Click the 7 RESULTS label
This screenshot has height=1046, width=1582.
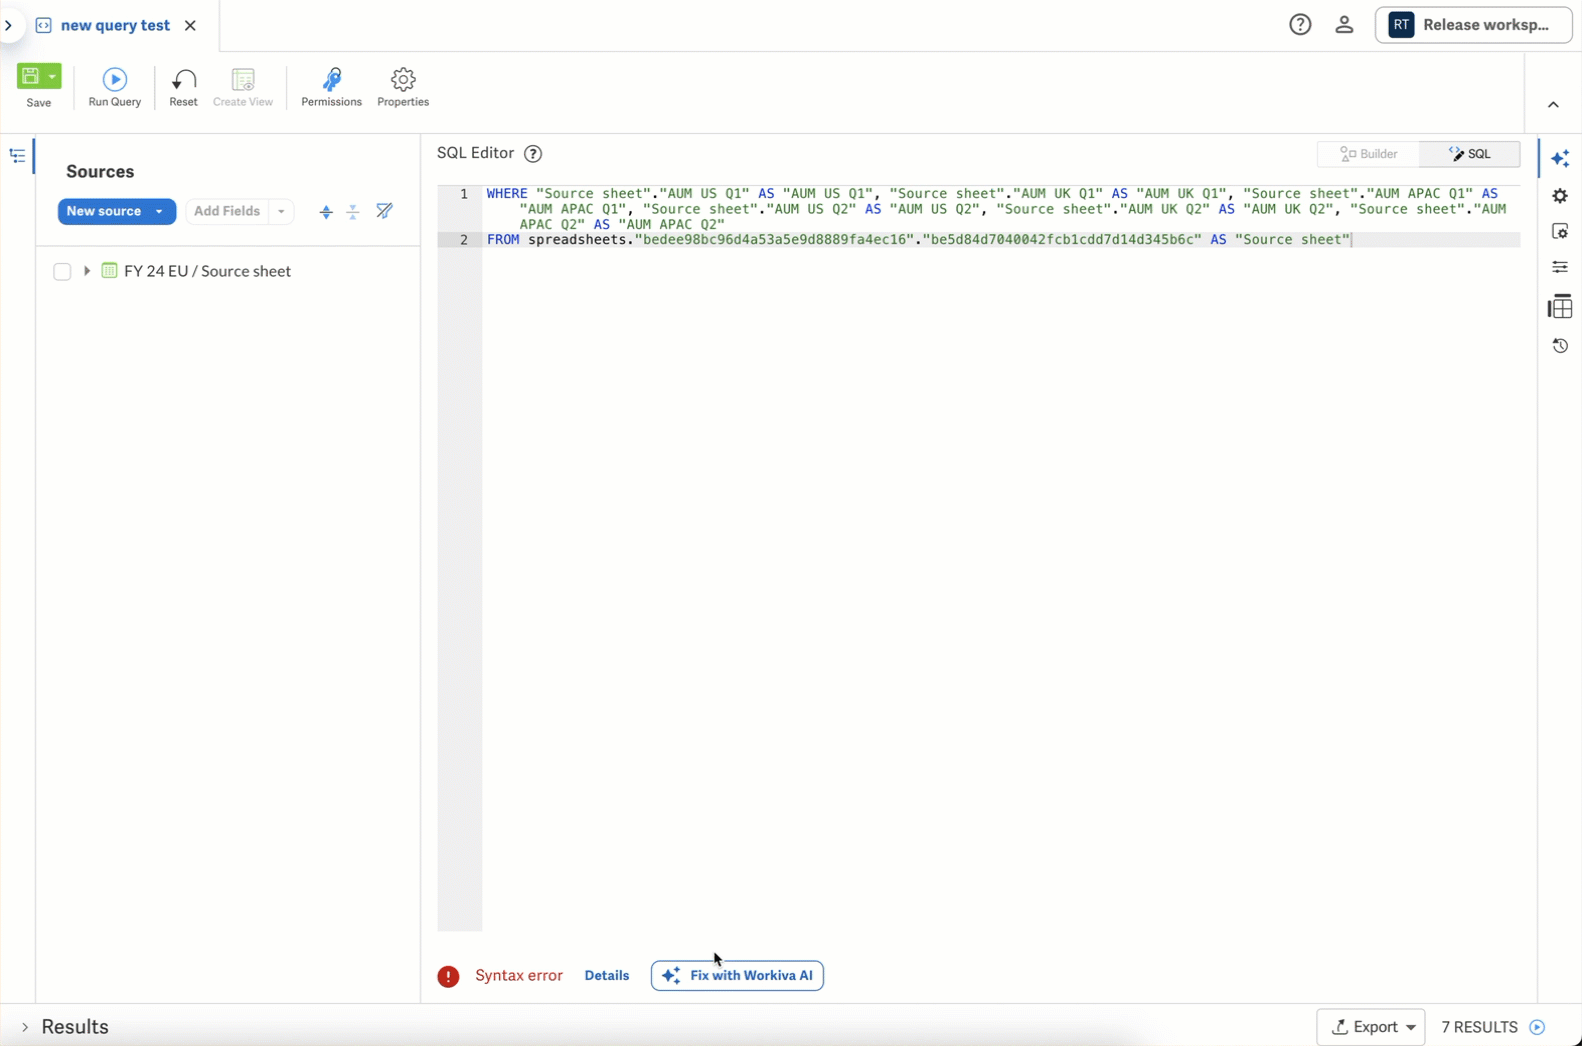(1480, 1027)
